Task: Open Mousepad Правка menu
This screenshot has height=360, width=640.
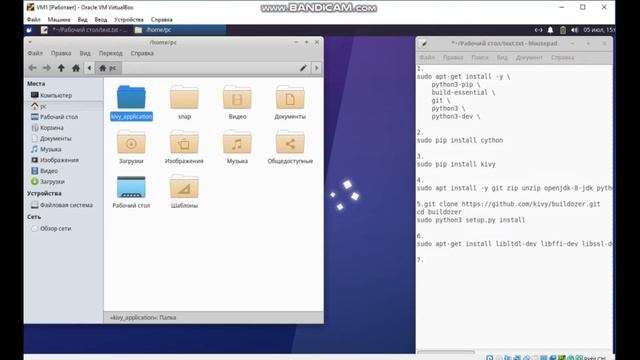Action: 453,58
